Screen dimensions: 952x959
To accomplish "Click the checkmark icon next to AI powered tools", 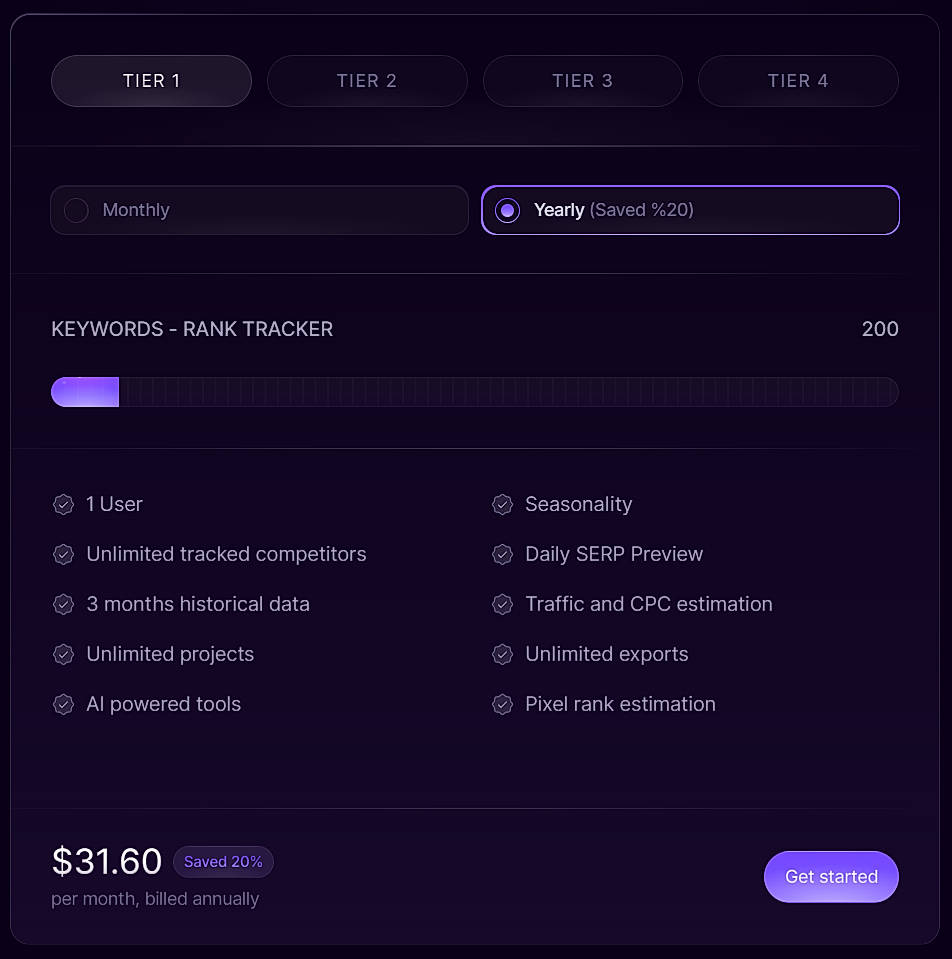I will point(64,704).
